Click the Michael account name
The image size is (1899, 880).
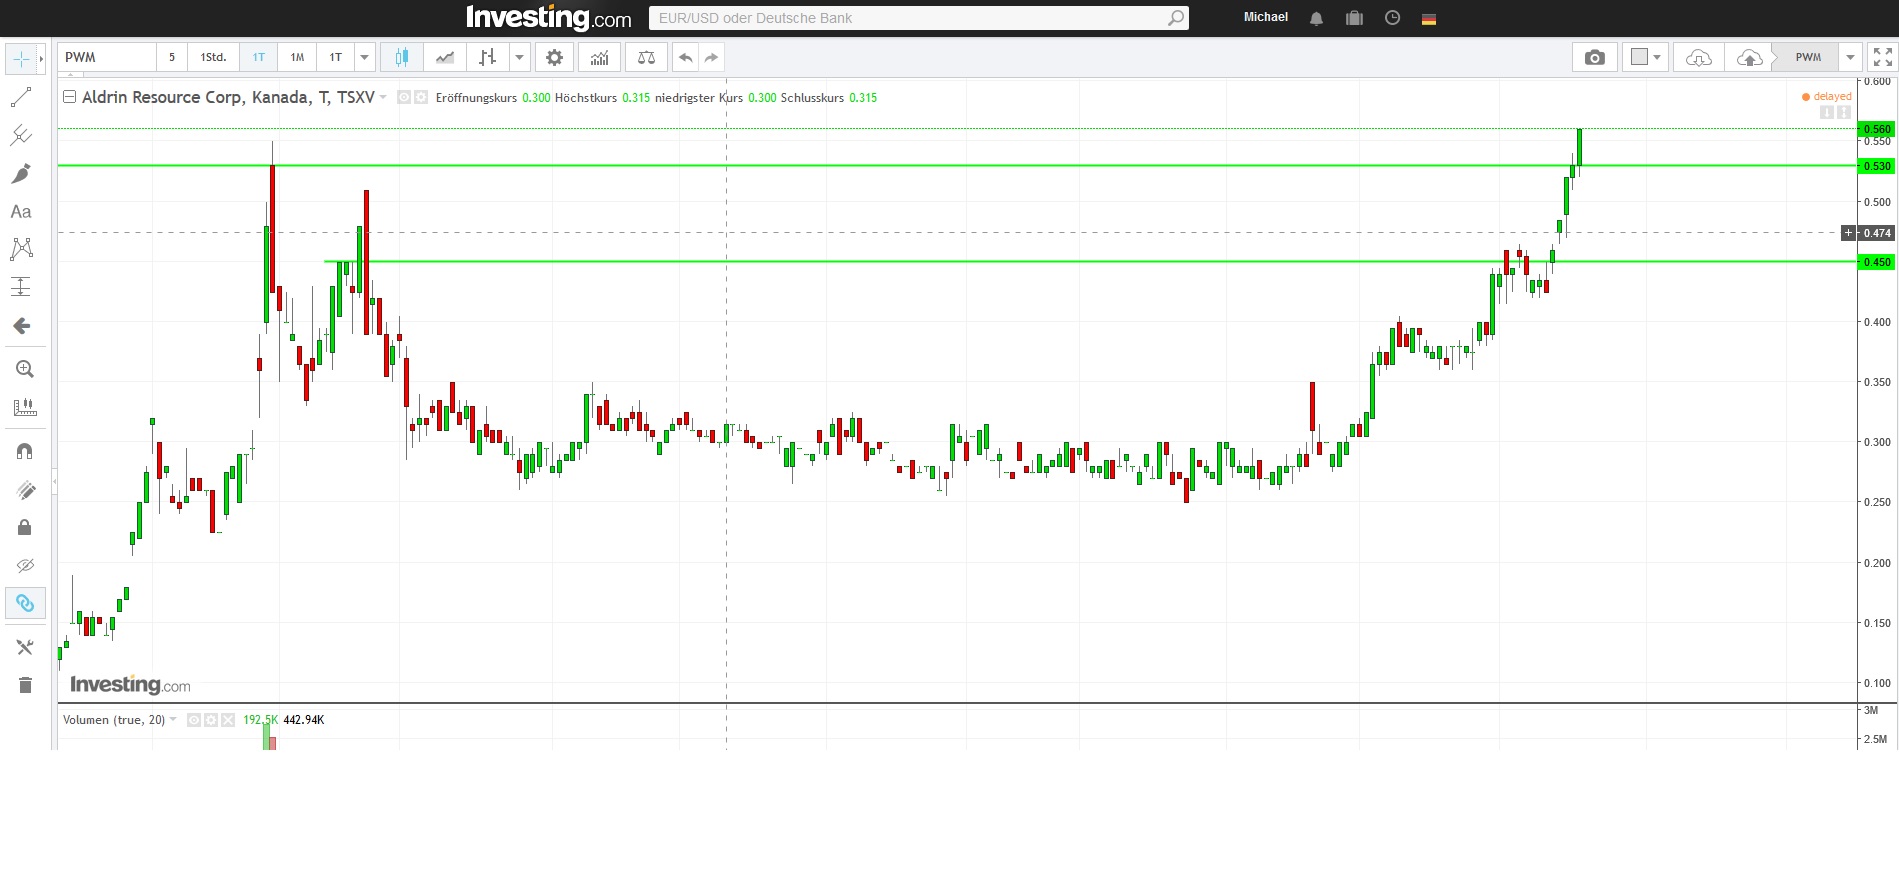pyautogui.click(x=1265, y=17)
